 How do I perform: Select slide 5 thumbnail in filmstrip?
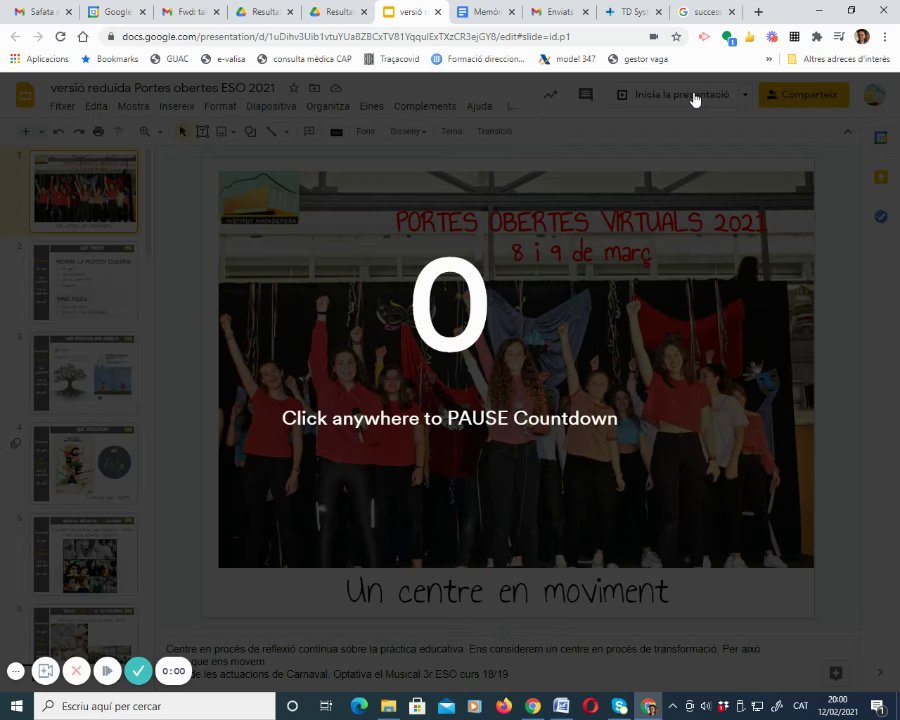[x=84, y=555]
